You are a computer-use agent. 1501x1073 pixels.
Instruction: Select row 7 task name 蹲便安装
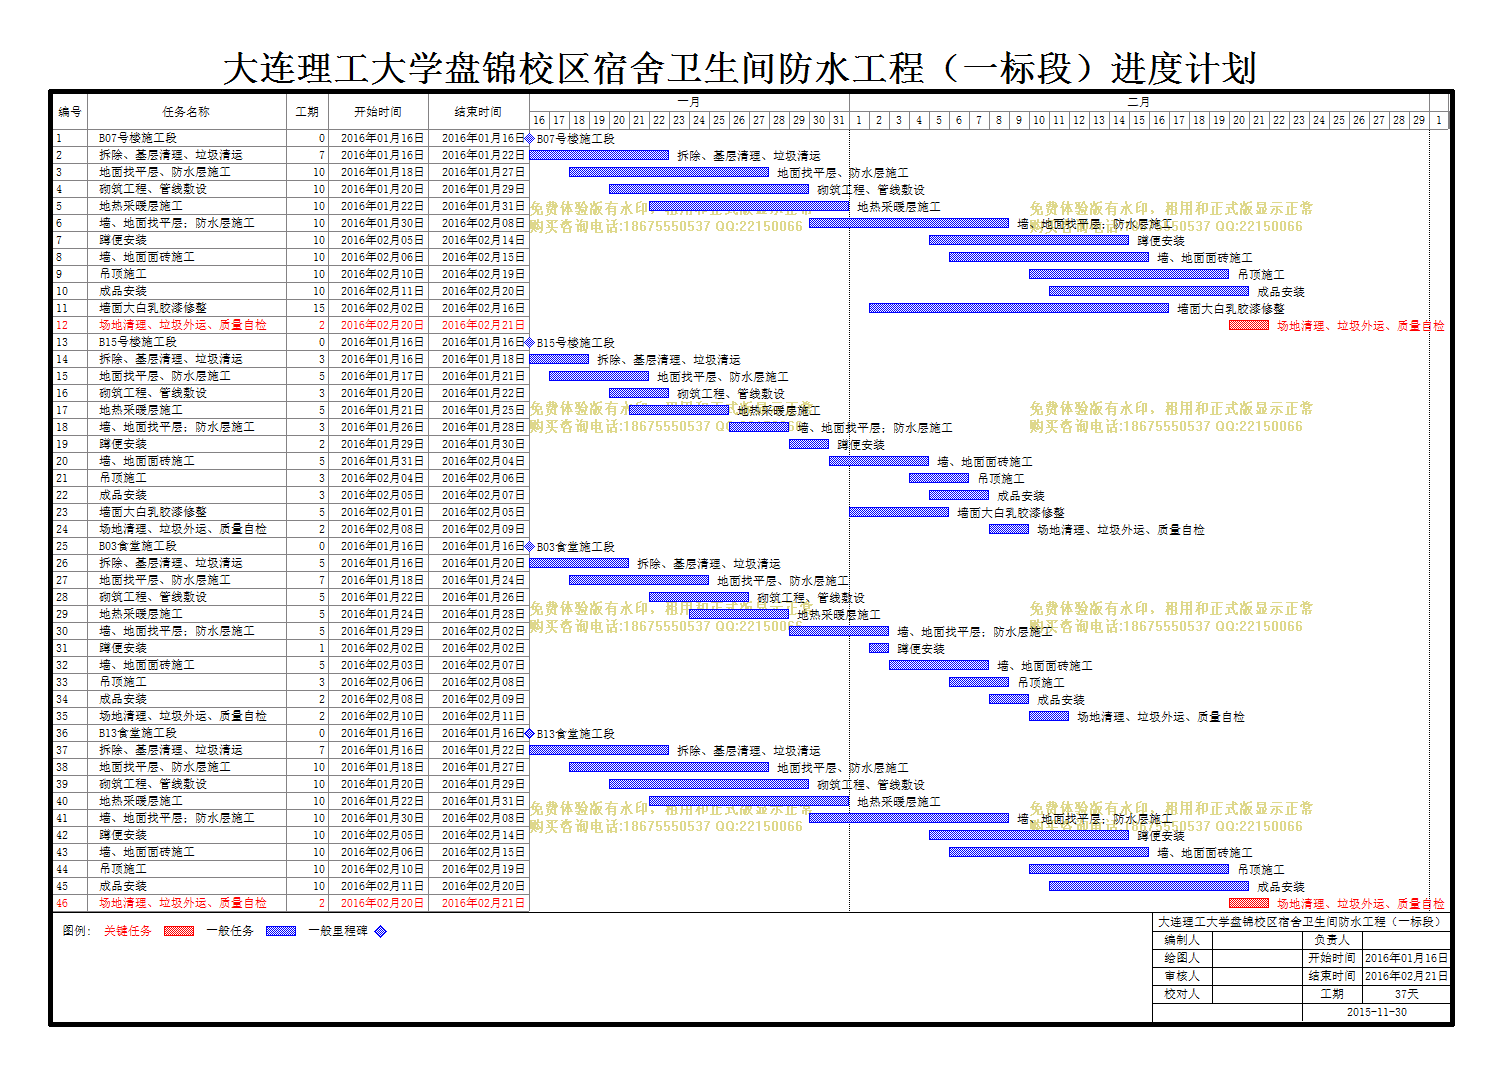123,240
